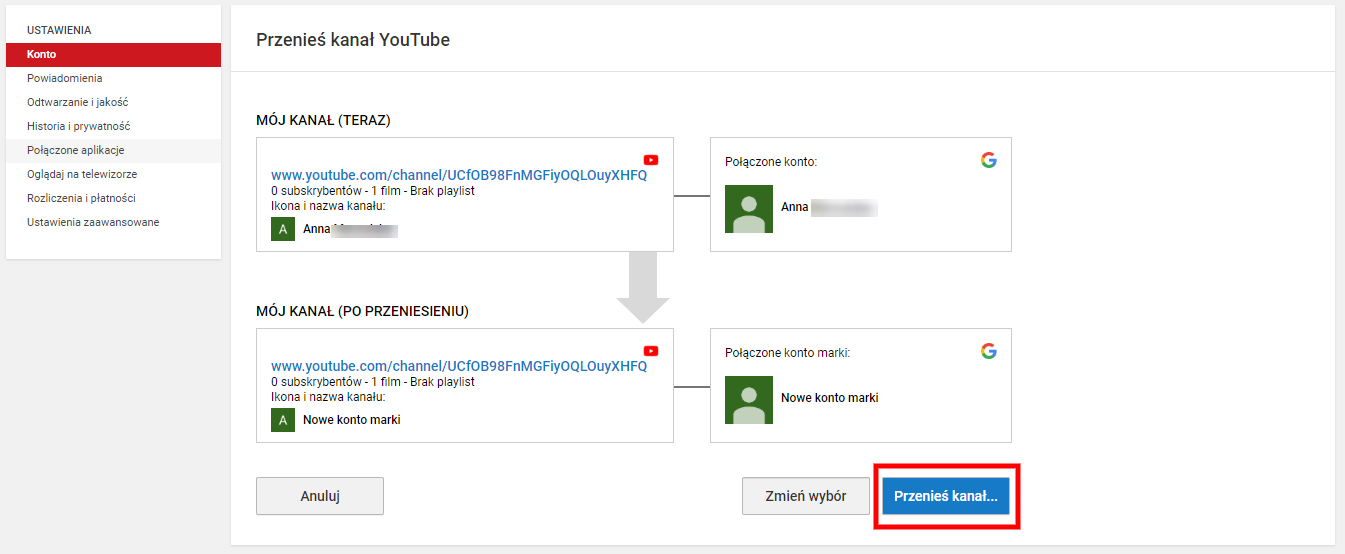Image resolution: width=1345 pixels, height=554 pixels.
Task: Click the USTAWIENIA sidebar heading
Action: coord(59,30)
